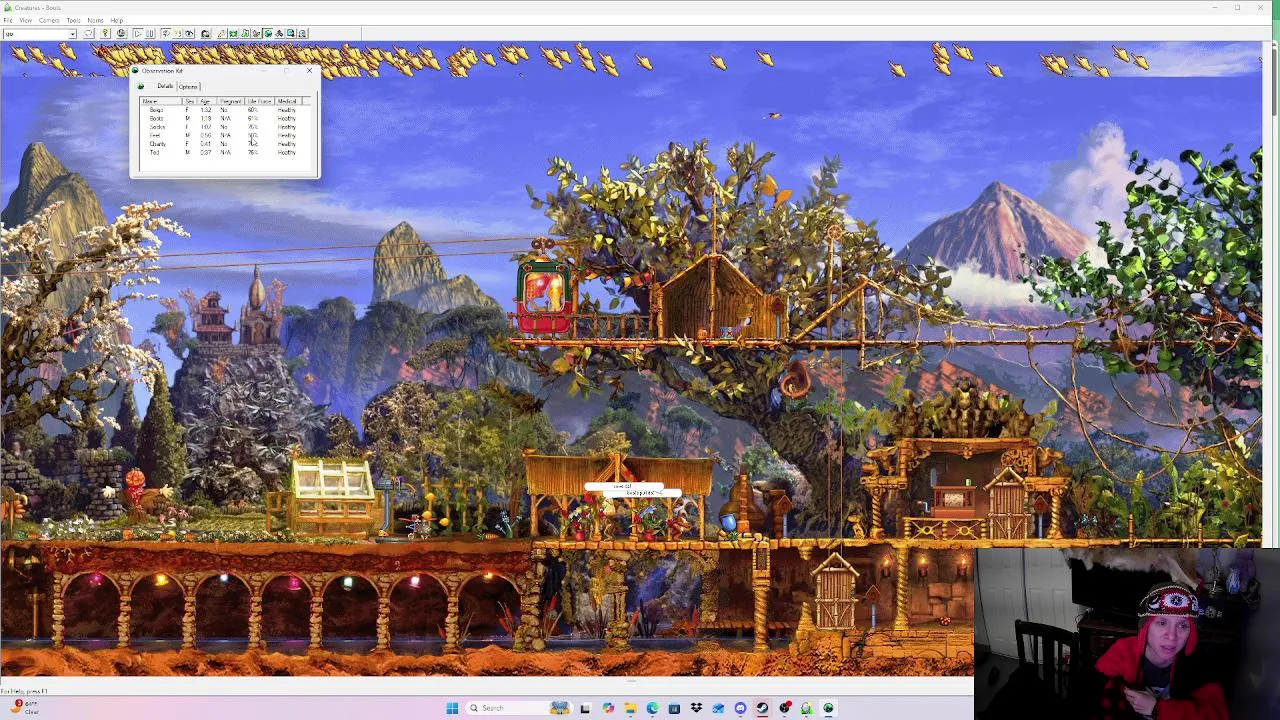
Task: Open the Tools menu
Action: 73,20
